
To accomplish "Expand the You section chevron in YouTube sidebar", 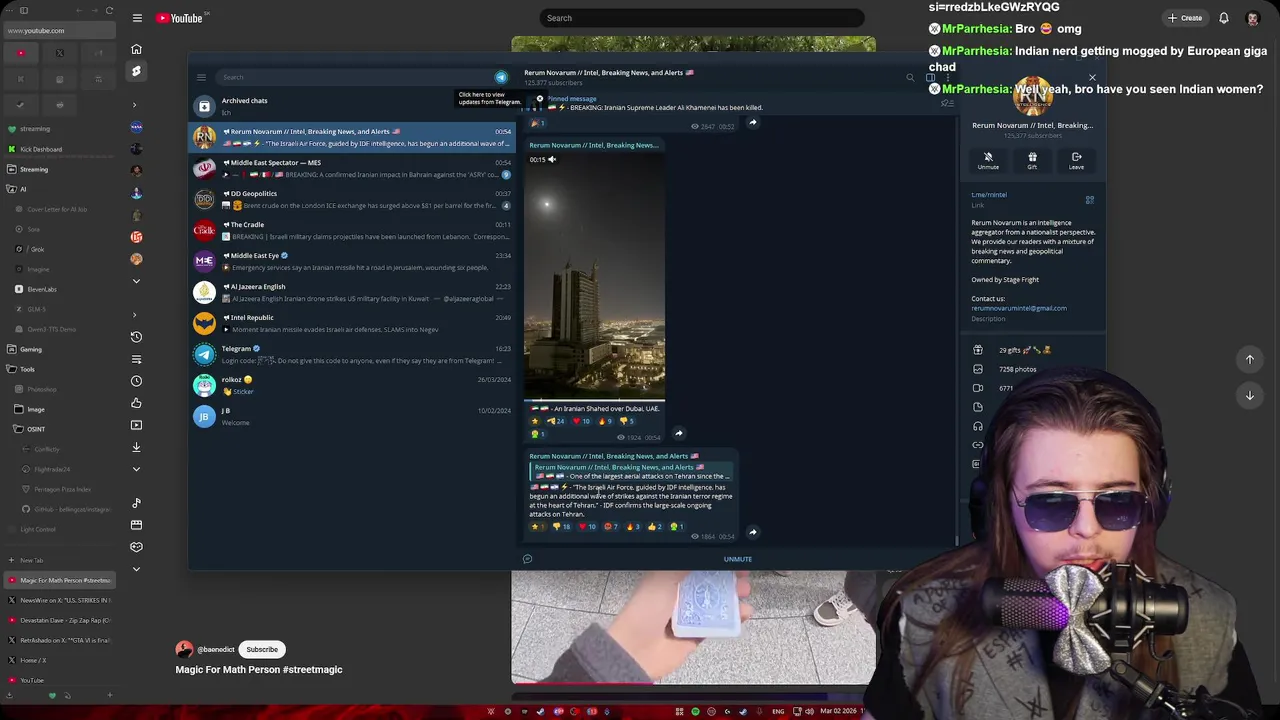I will pyautogui.click(x=135, y=315).
